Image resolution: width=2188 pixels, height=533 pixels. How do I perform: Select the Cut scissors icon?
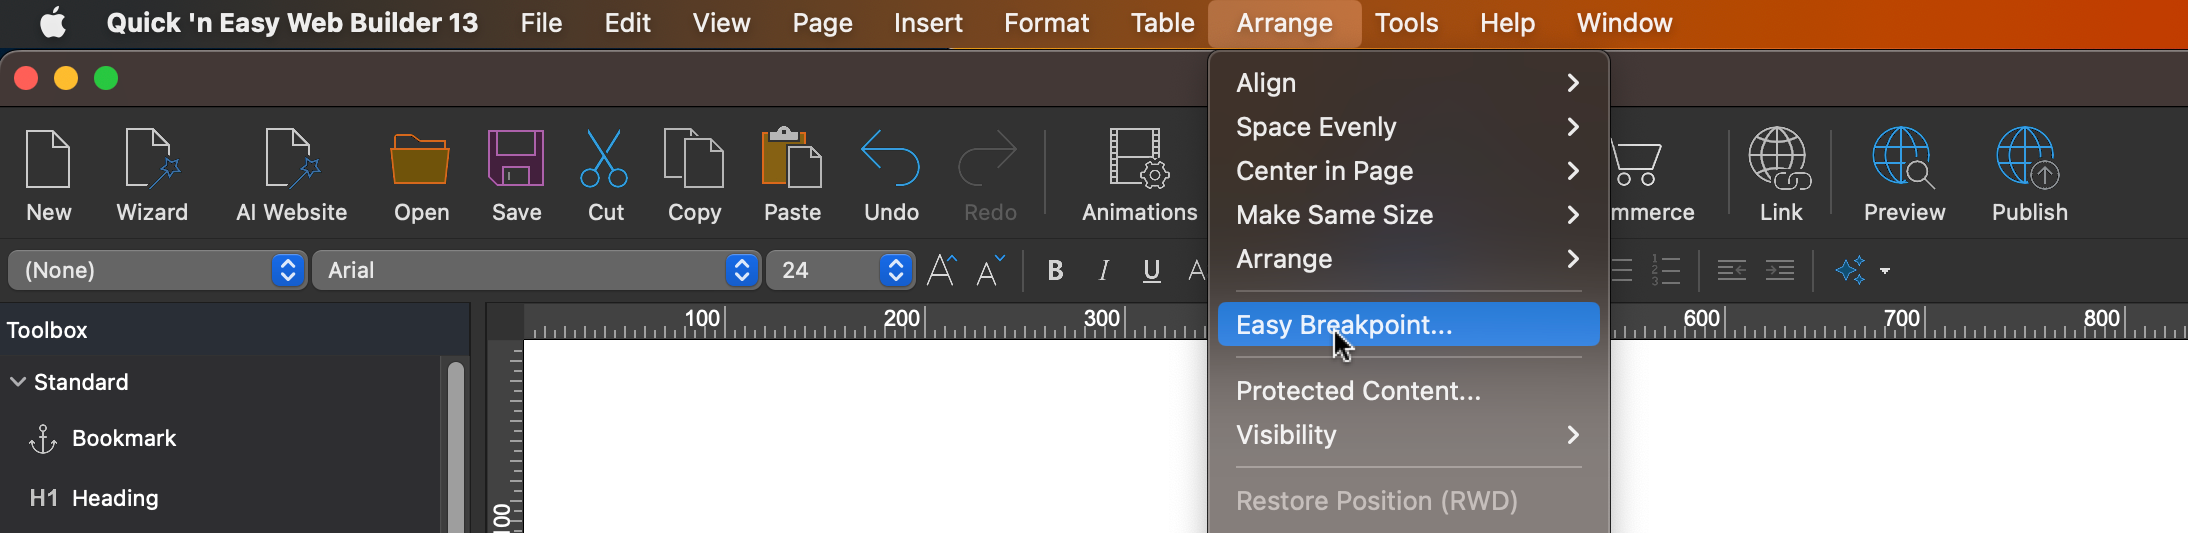(x=604, y=160)
